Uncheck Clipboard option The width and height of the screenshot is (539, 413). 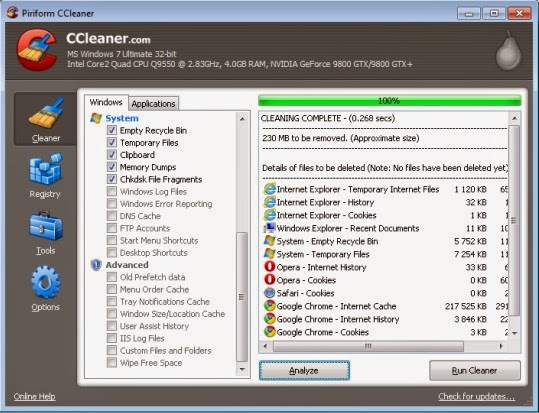click(112, 154)
